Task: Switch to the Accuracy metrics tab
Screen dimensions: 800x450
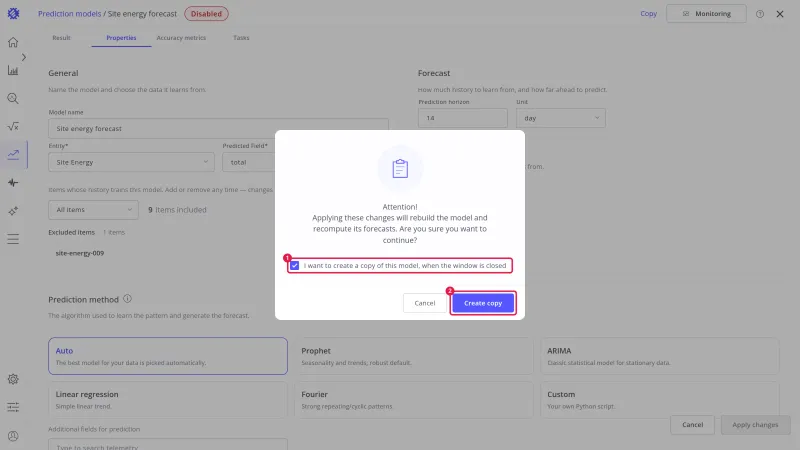Action: pos(181,38)
